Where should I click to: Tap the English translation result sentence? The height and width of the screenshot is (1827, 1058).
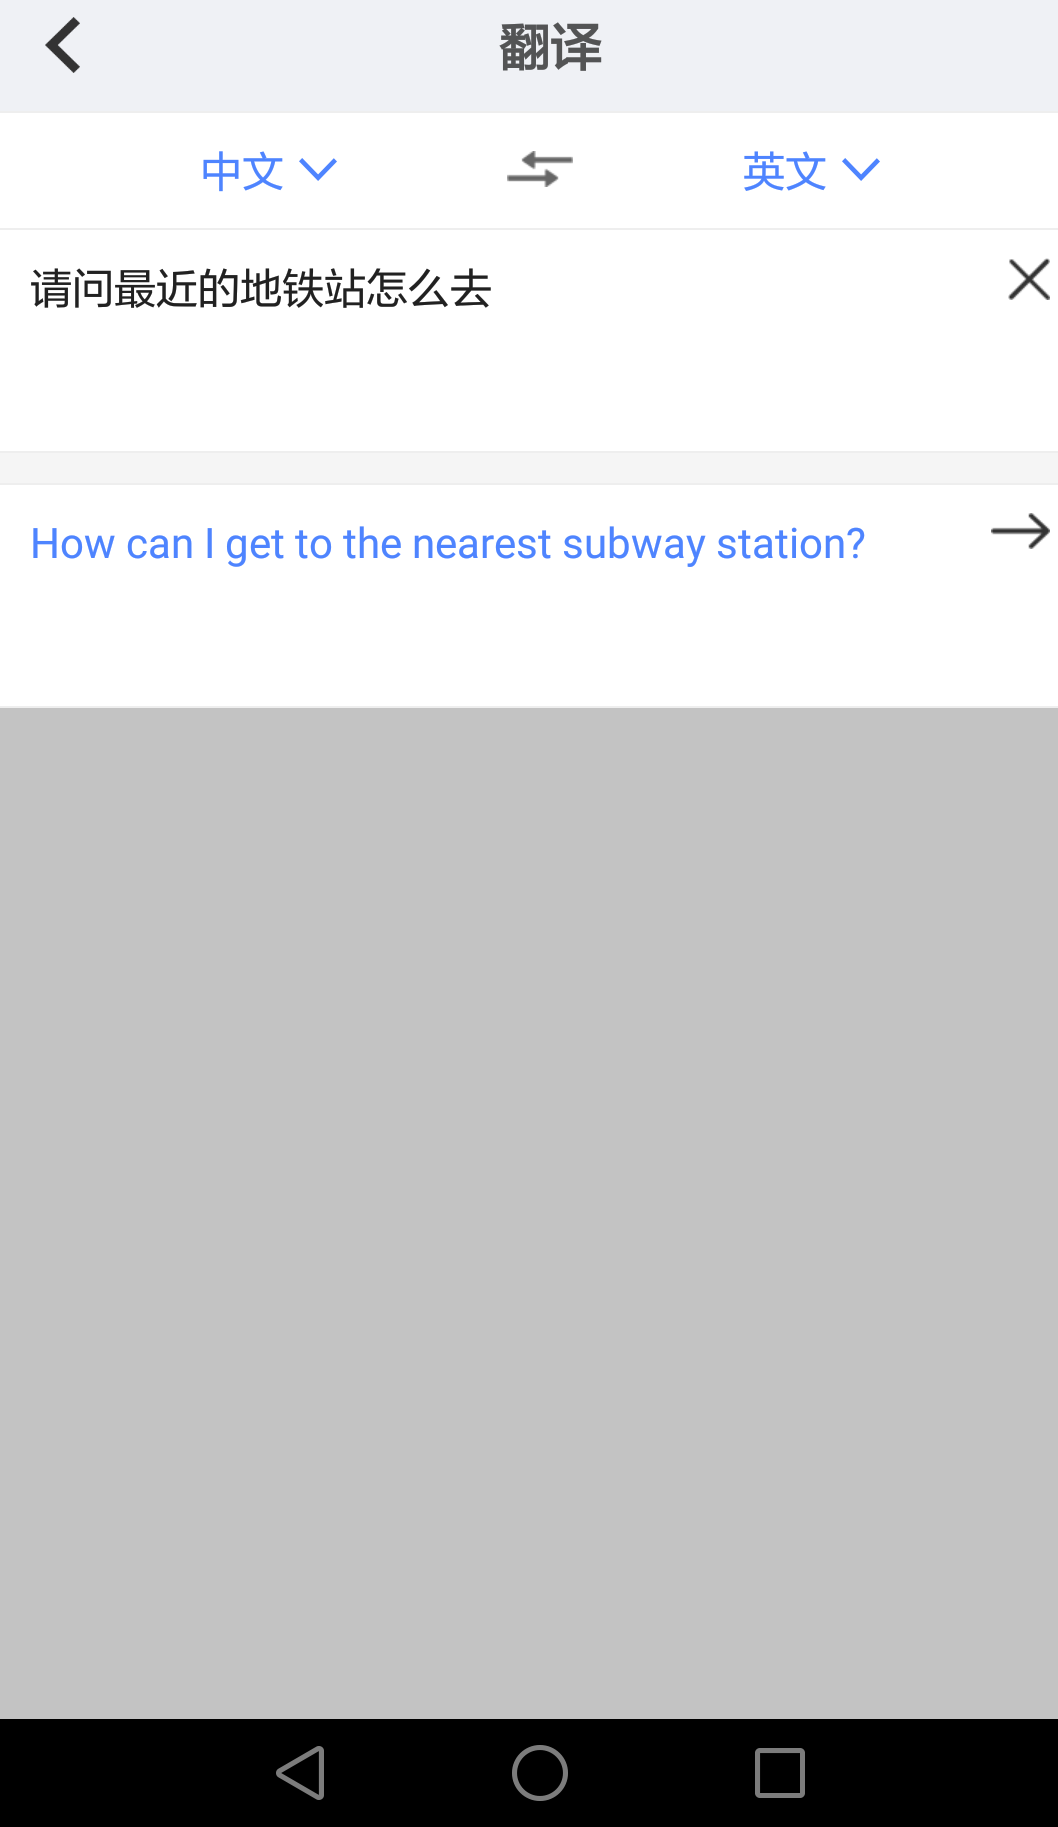coord(447,544)
